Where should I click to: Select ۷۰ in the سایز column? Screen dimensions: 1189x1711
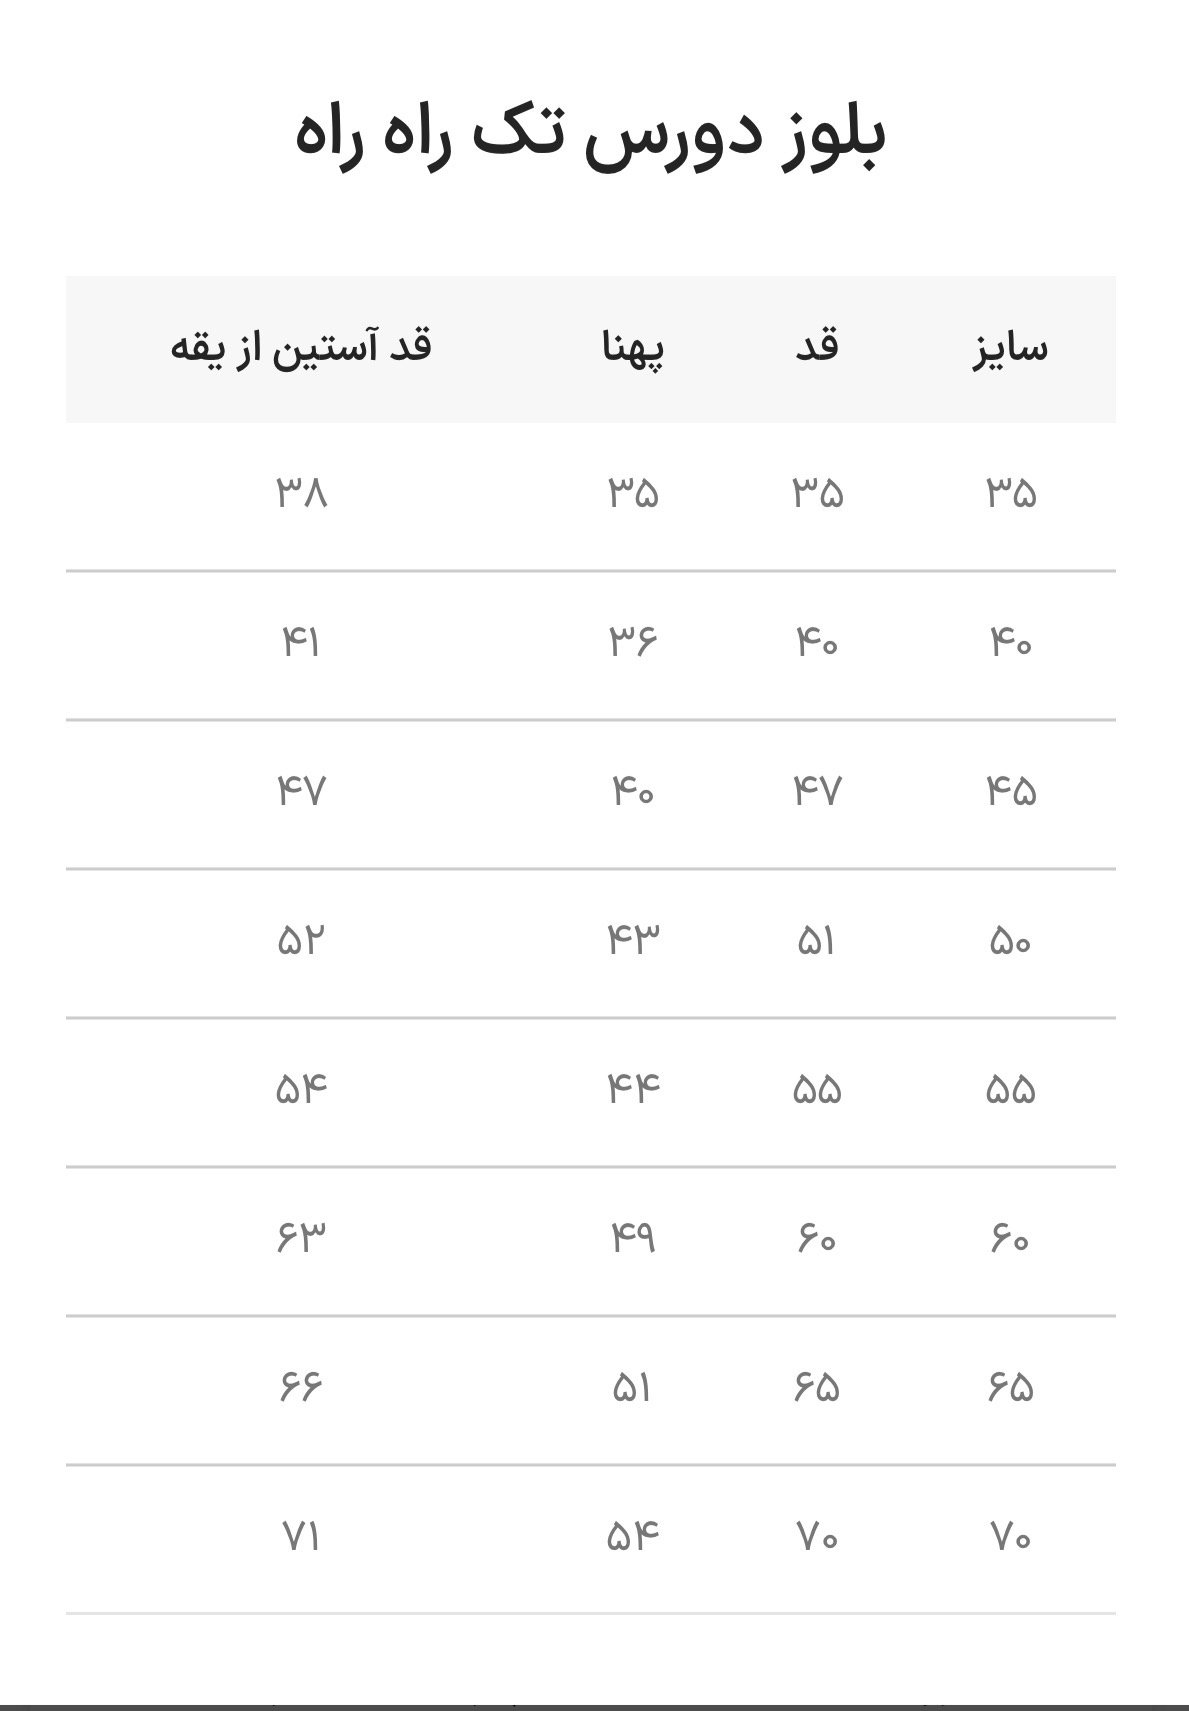pos(1010,1536)
